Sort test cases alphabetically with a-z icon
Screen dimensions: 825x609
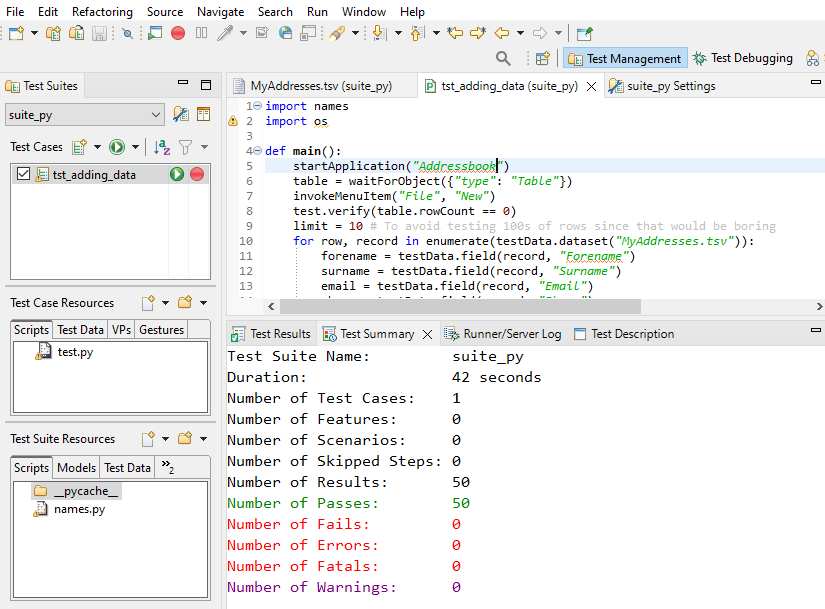(162, 147)
